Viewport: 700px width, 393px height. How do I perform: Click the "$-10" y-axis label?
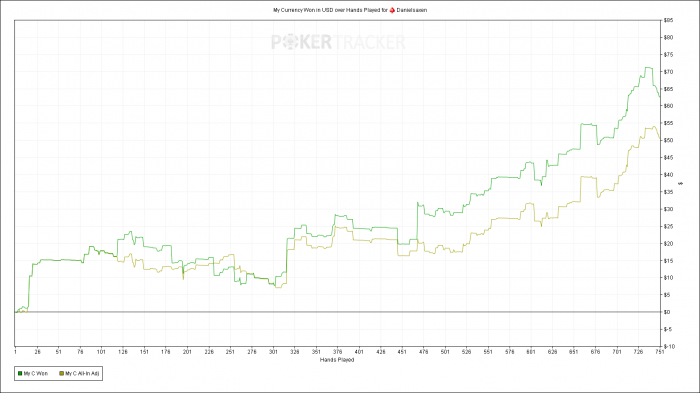point(669,347)
